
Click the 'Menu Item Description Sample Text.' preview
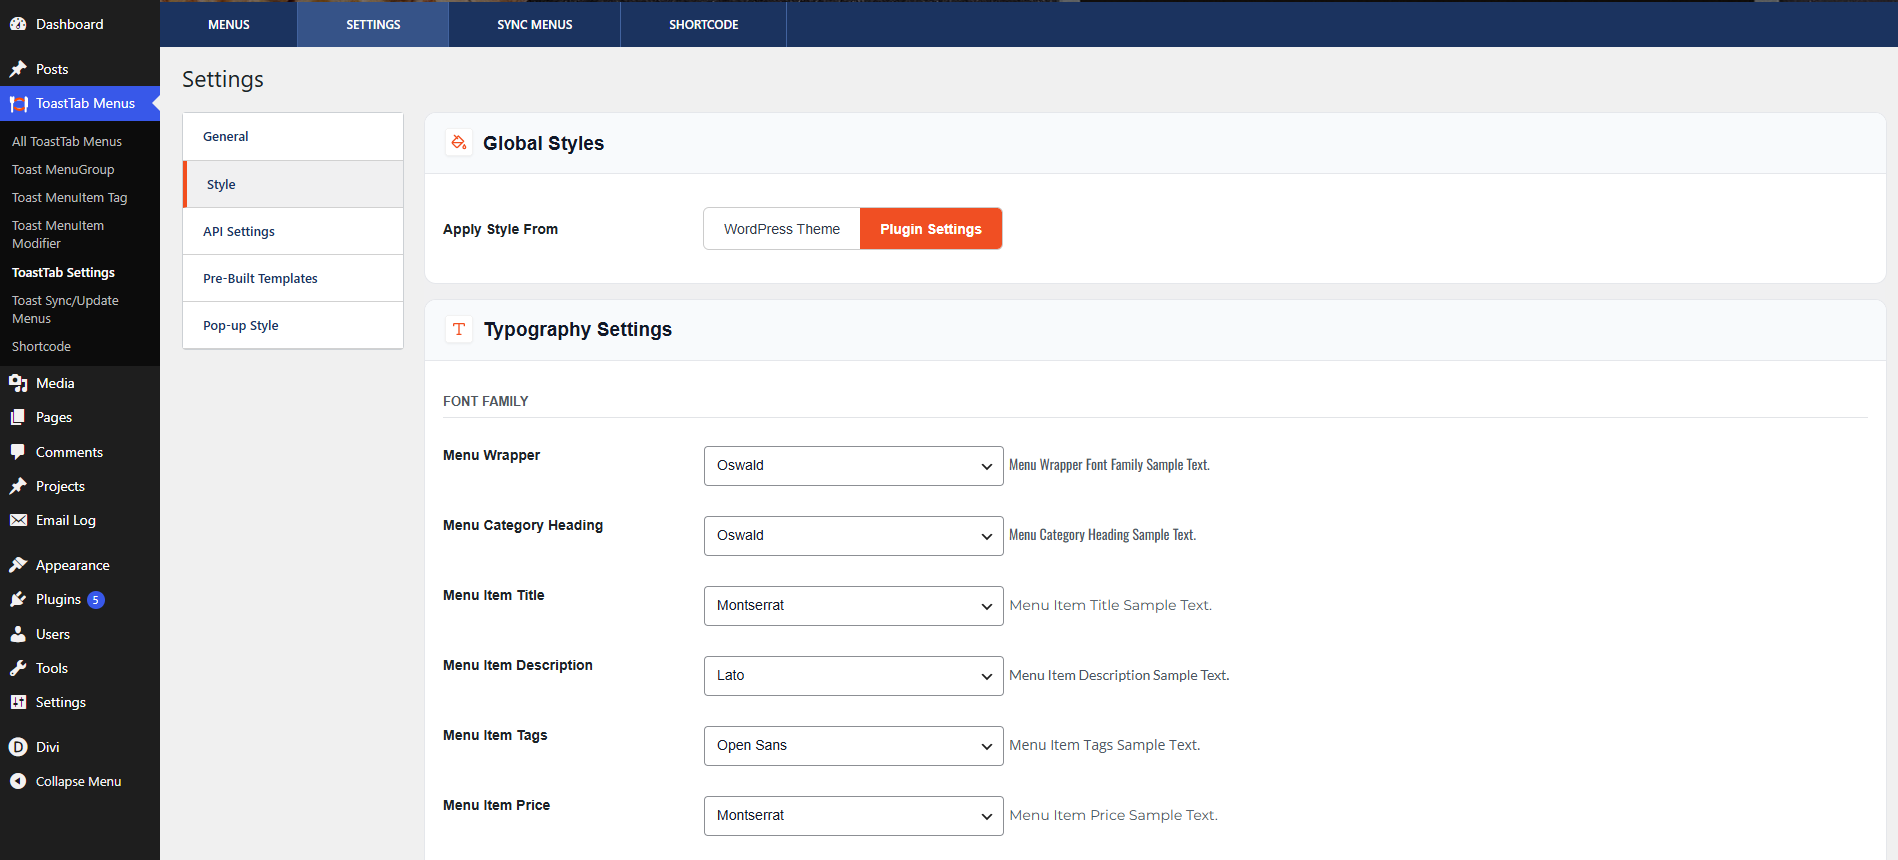click(1119, 675)
